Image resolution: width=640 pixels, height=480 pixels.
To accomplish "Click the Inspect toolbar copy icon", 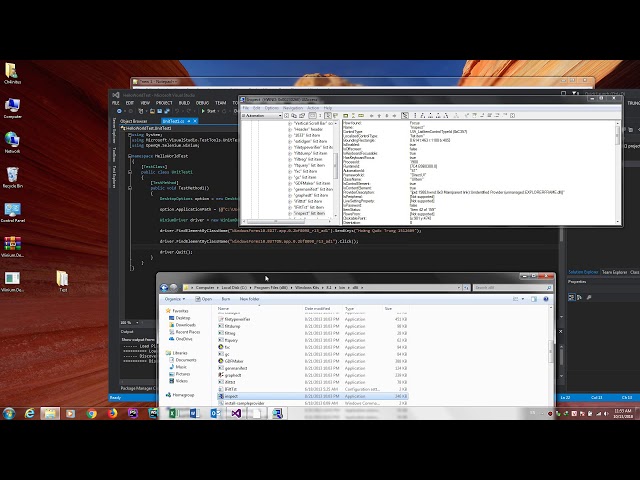I will tap(294, 116).
